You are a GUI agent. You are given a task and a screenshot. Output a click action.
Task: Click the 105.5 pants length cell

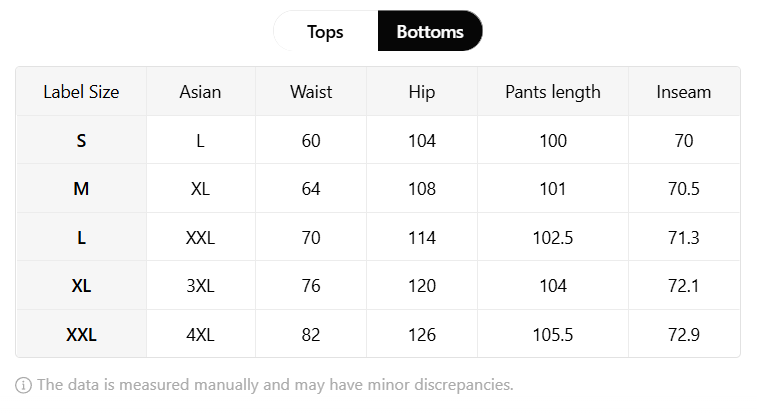tap(553, 334)
